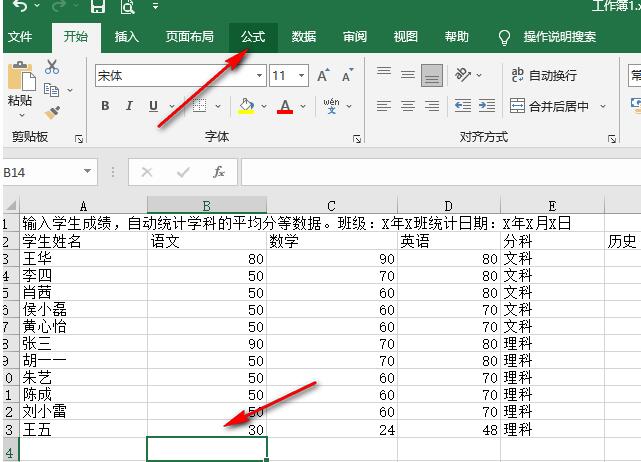The image size is (641, 462).
Task: Click the Cut scissors icon
Action: pyautogui.click(x=52, y=68)
